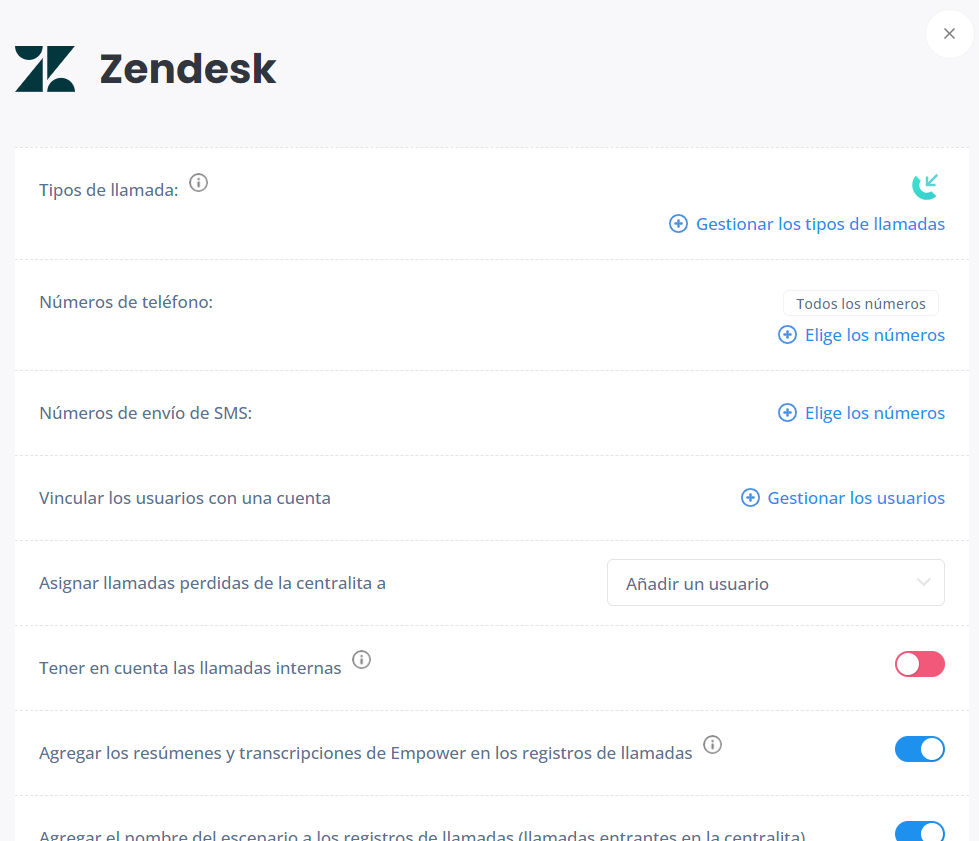Screen dimensions: 979x841
Task: Show info about Tipos de llamada
Action: pyautogui.click(x=199, y=183)
